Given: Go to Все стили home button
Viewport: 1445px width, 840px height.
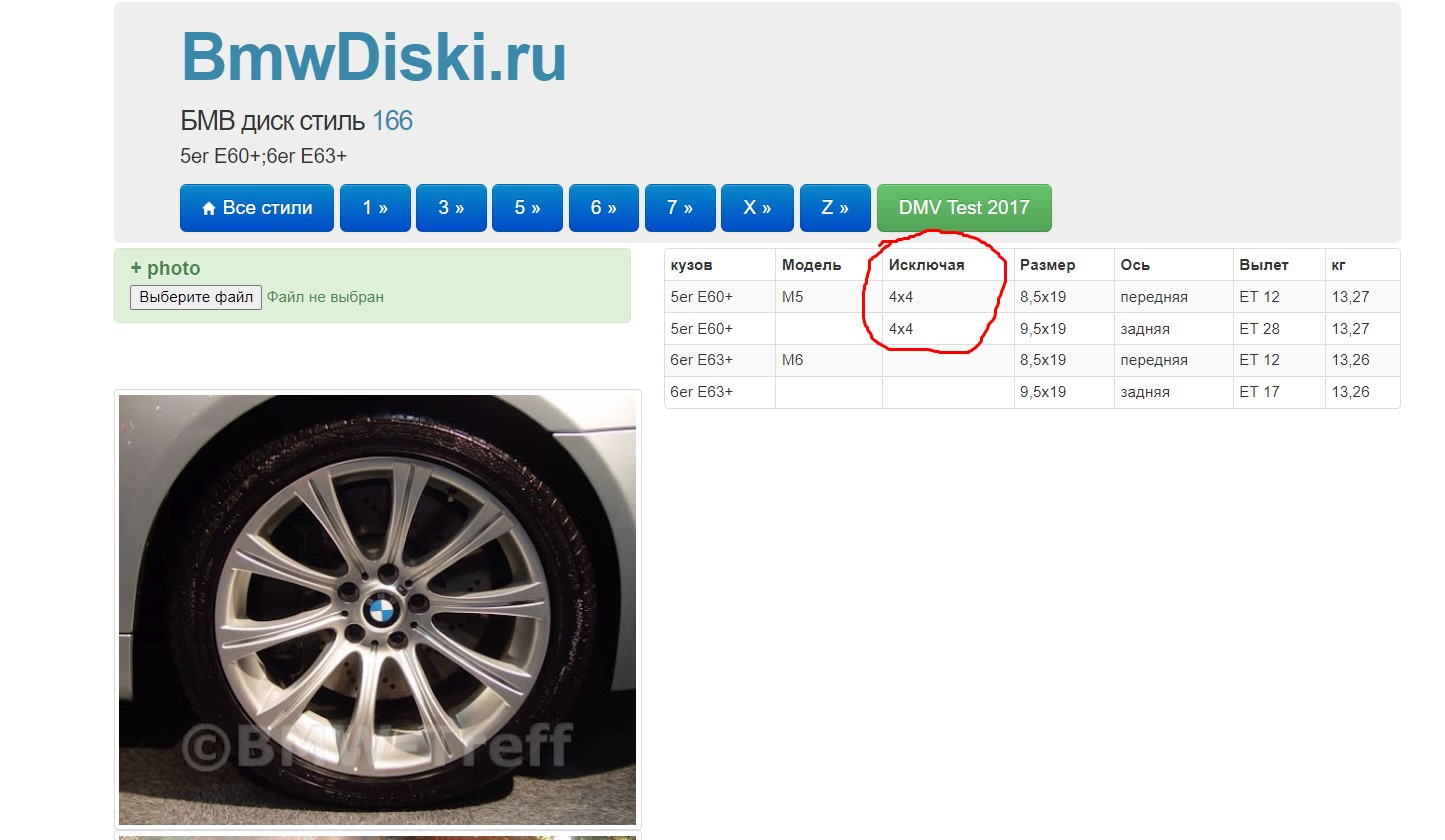Looking at the screenshot, I should coord(257,208).
